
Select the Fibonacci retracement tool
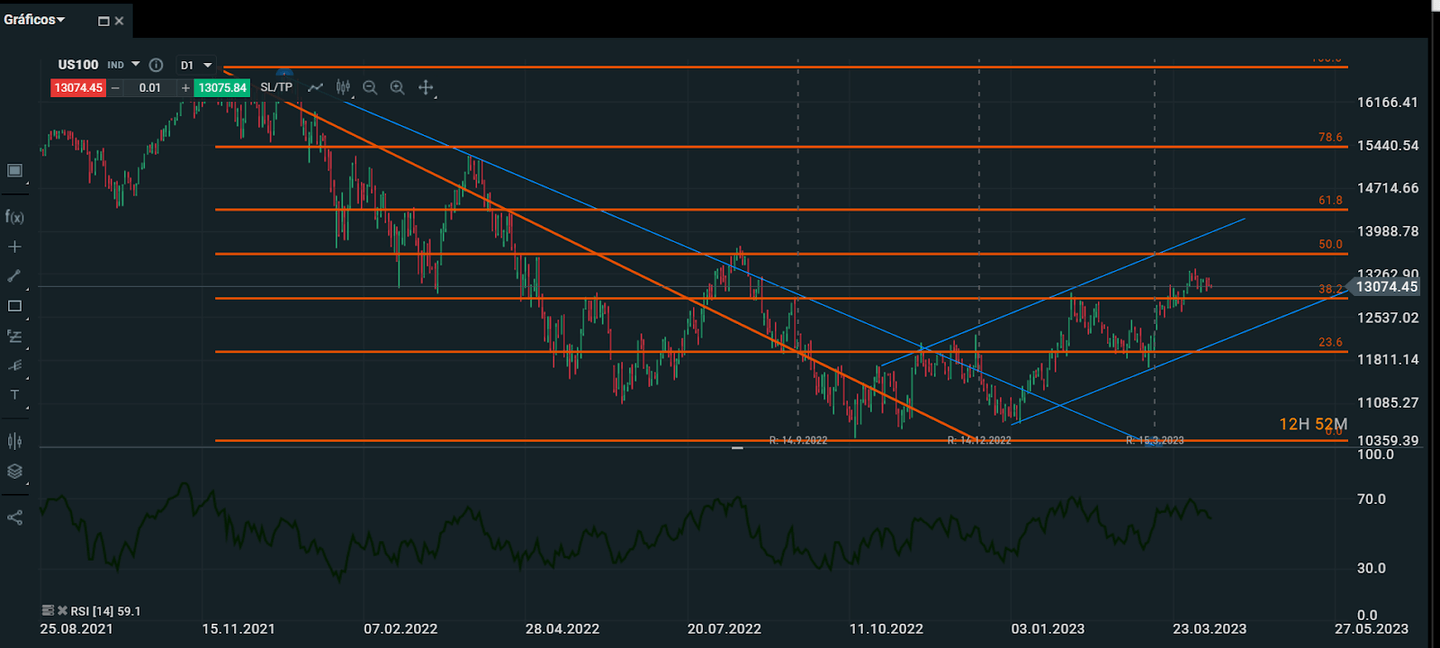pos(14,336)
